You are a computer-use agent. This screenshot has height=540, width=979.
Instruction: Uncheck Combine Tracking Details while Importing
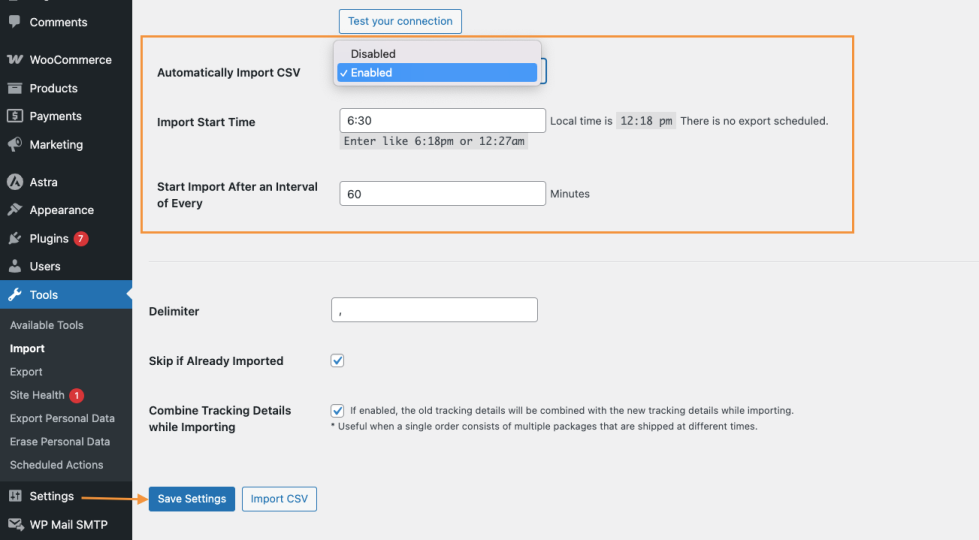[338, 410]
